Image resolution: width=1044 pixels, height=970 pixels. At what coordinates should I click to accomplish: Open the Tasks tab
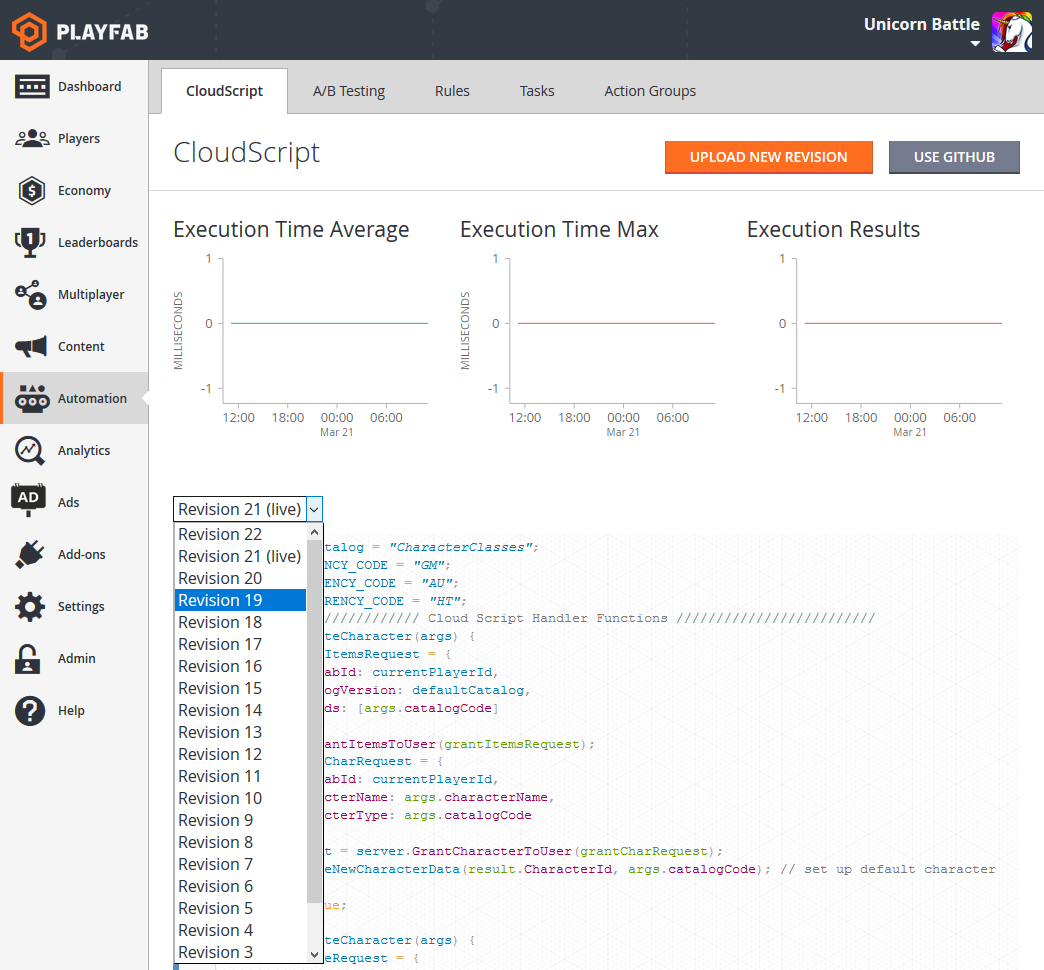point(537,91)
